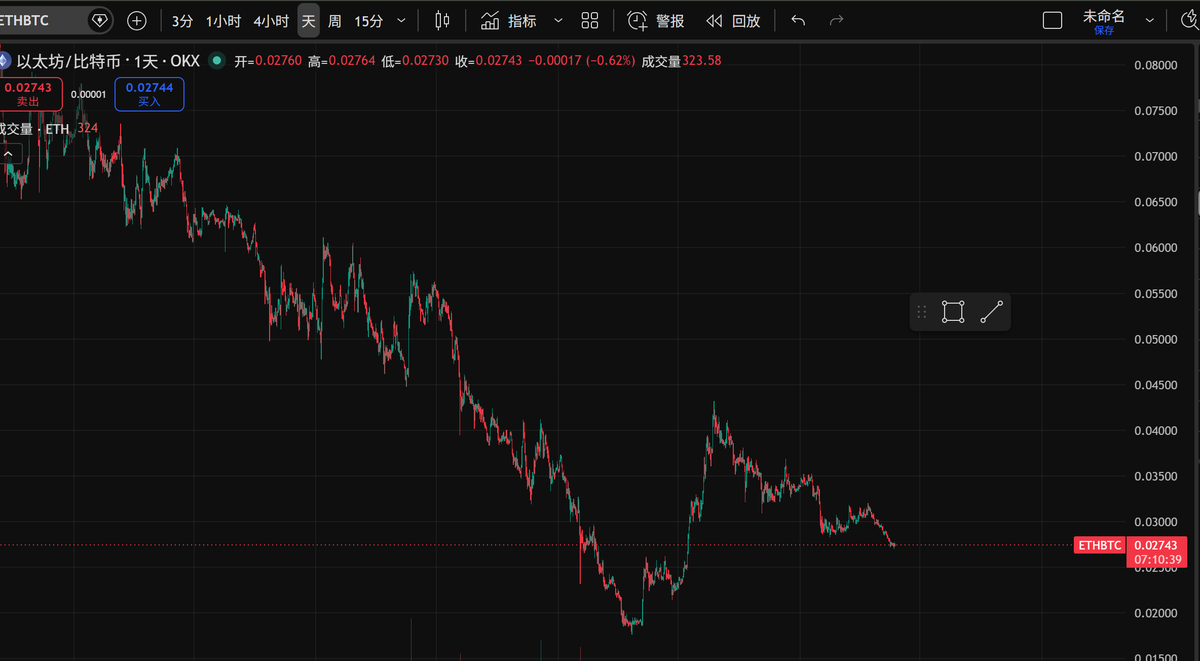Undo the last chart action

pyautogui.click(x=798, y=20)
